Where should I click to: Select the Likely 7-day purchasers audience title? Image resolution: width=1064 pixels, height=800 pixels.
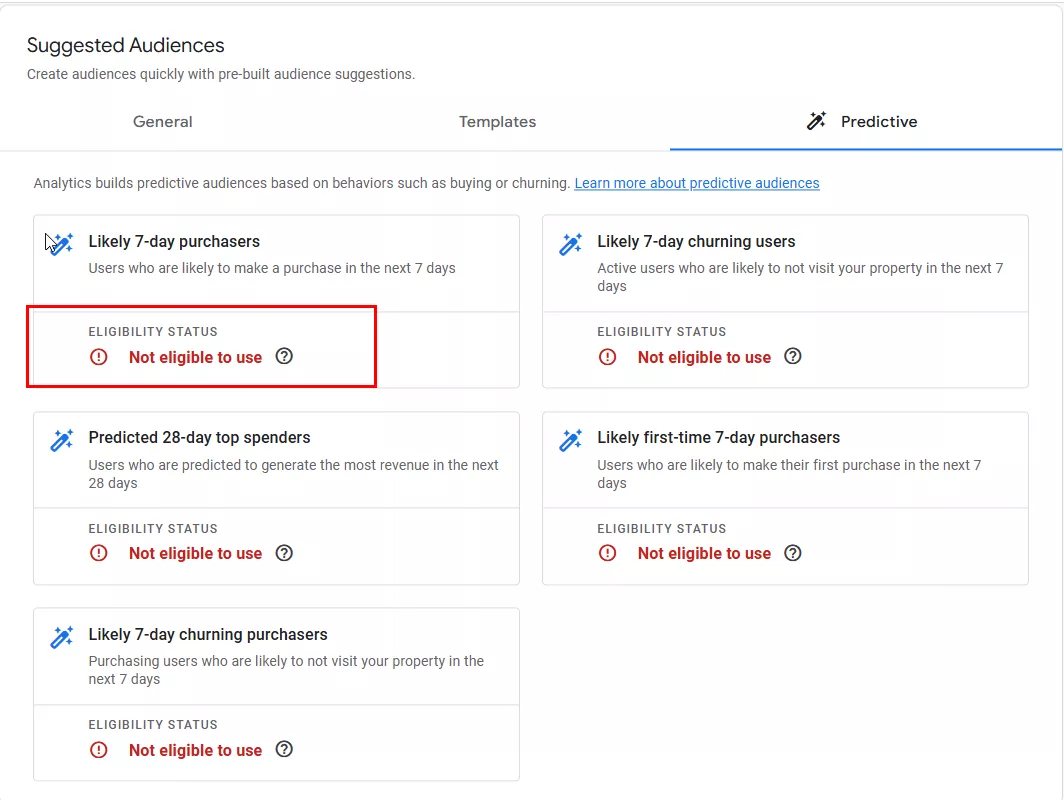[174, 241]
